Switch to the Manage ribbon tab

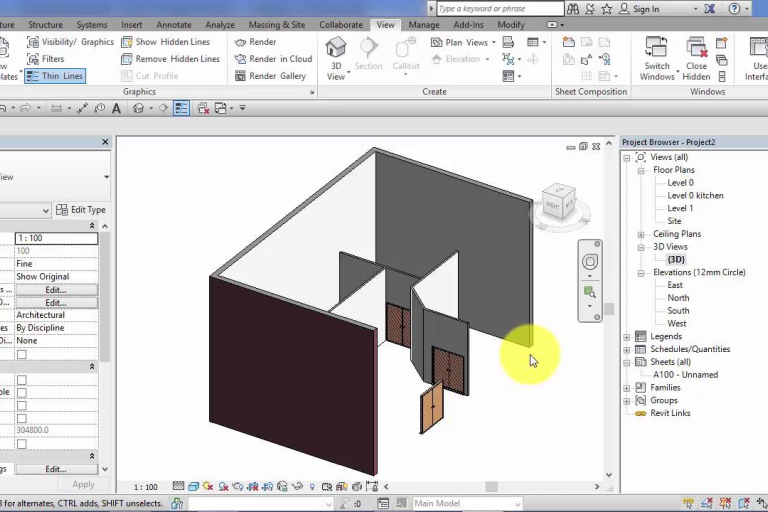pos(424,25)
